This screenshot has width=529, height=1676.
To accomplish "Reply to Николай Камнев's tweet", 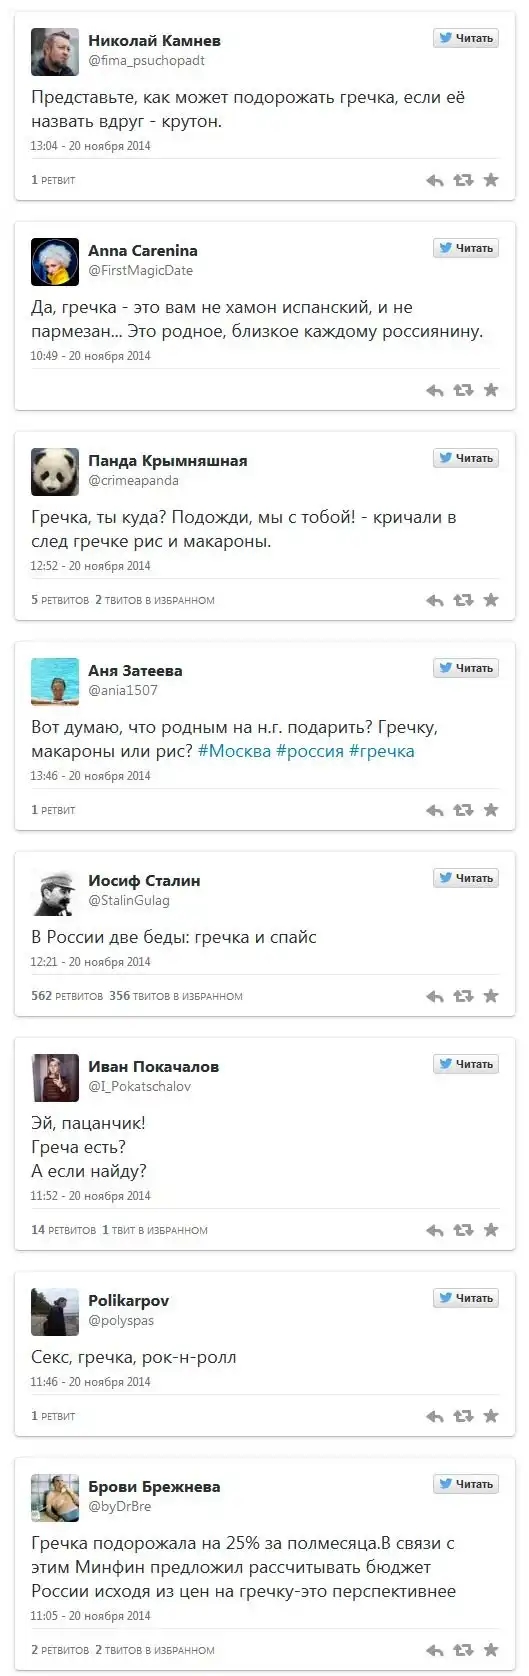I will tap(434, 180).
